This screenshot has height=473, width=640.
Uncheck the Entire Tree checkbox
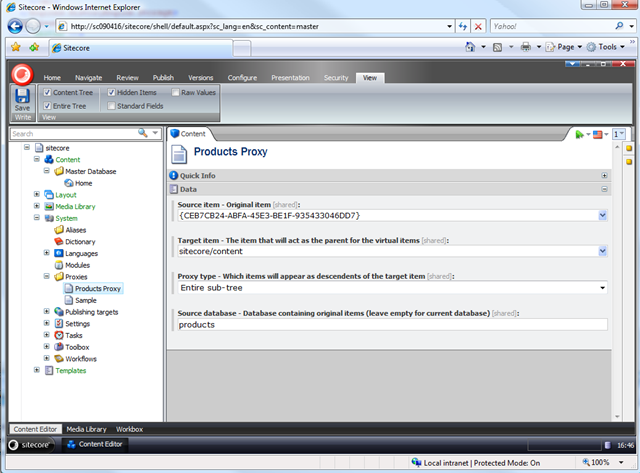coord(47,106)
